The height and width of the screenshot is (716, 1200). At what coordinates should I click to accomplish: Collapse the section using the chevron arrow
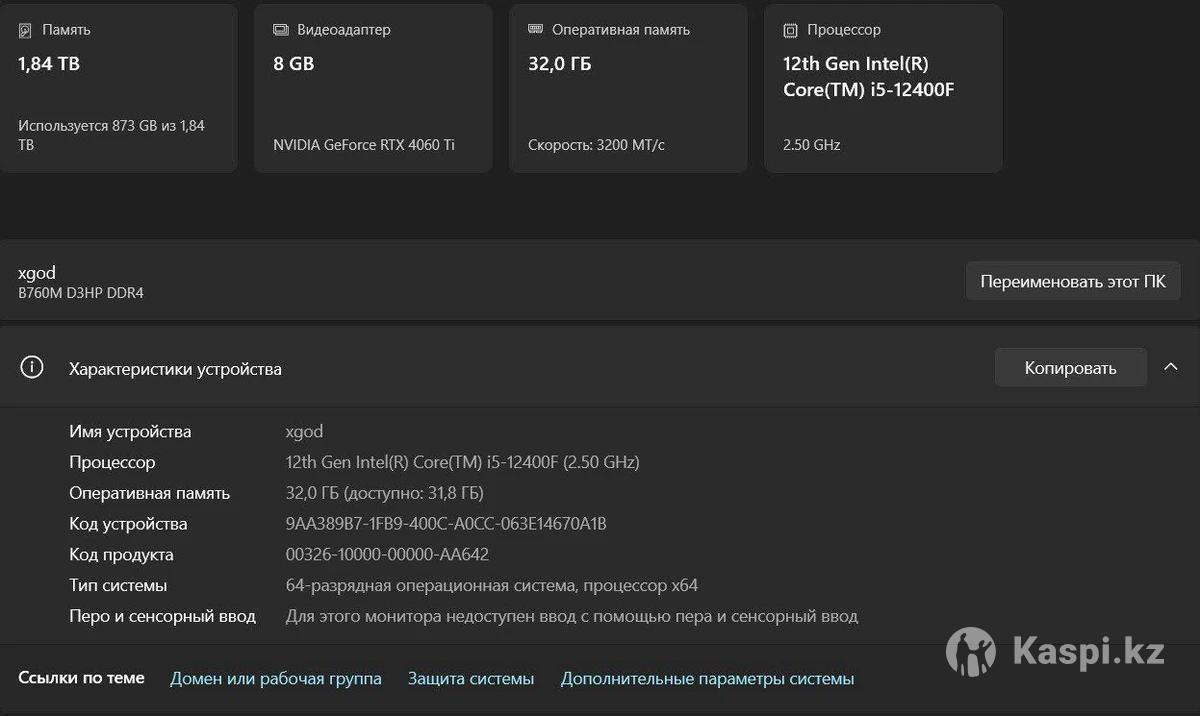coord(1171,367)
